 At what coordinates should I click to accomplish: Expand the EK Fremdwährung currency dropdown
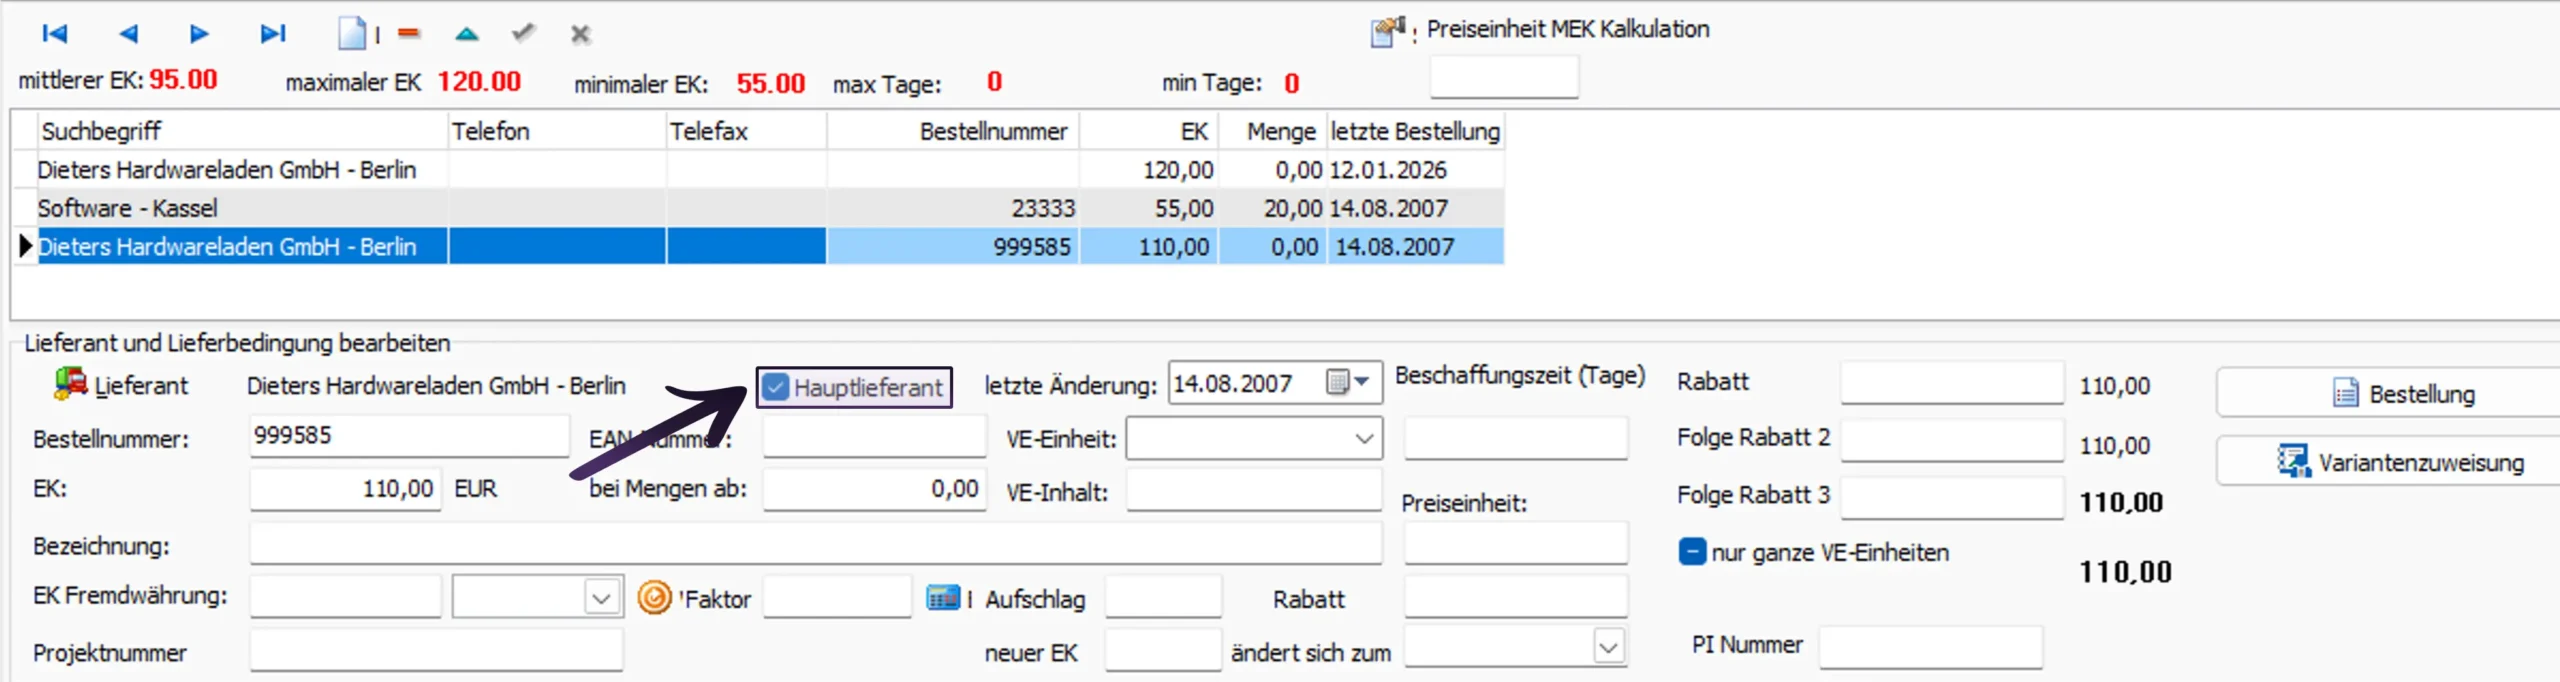coord(600,598)
